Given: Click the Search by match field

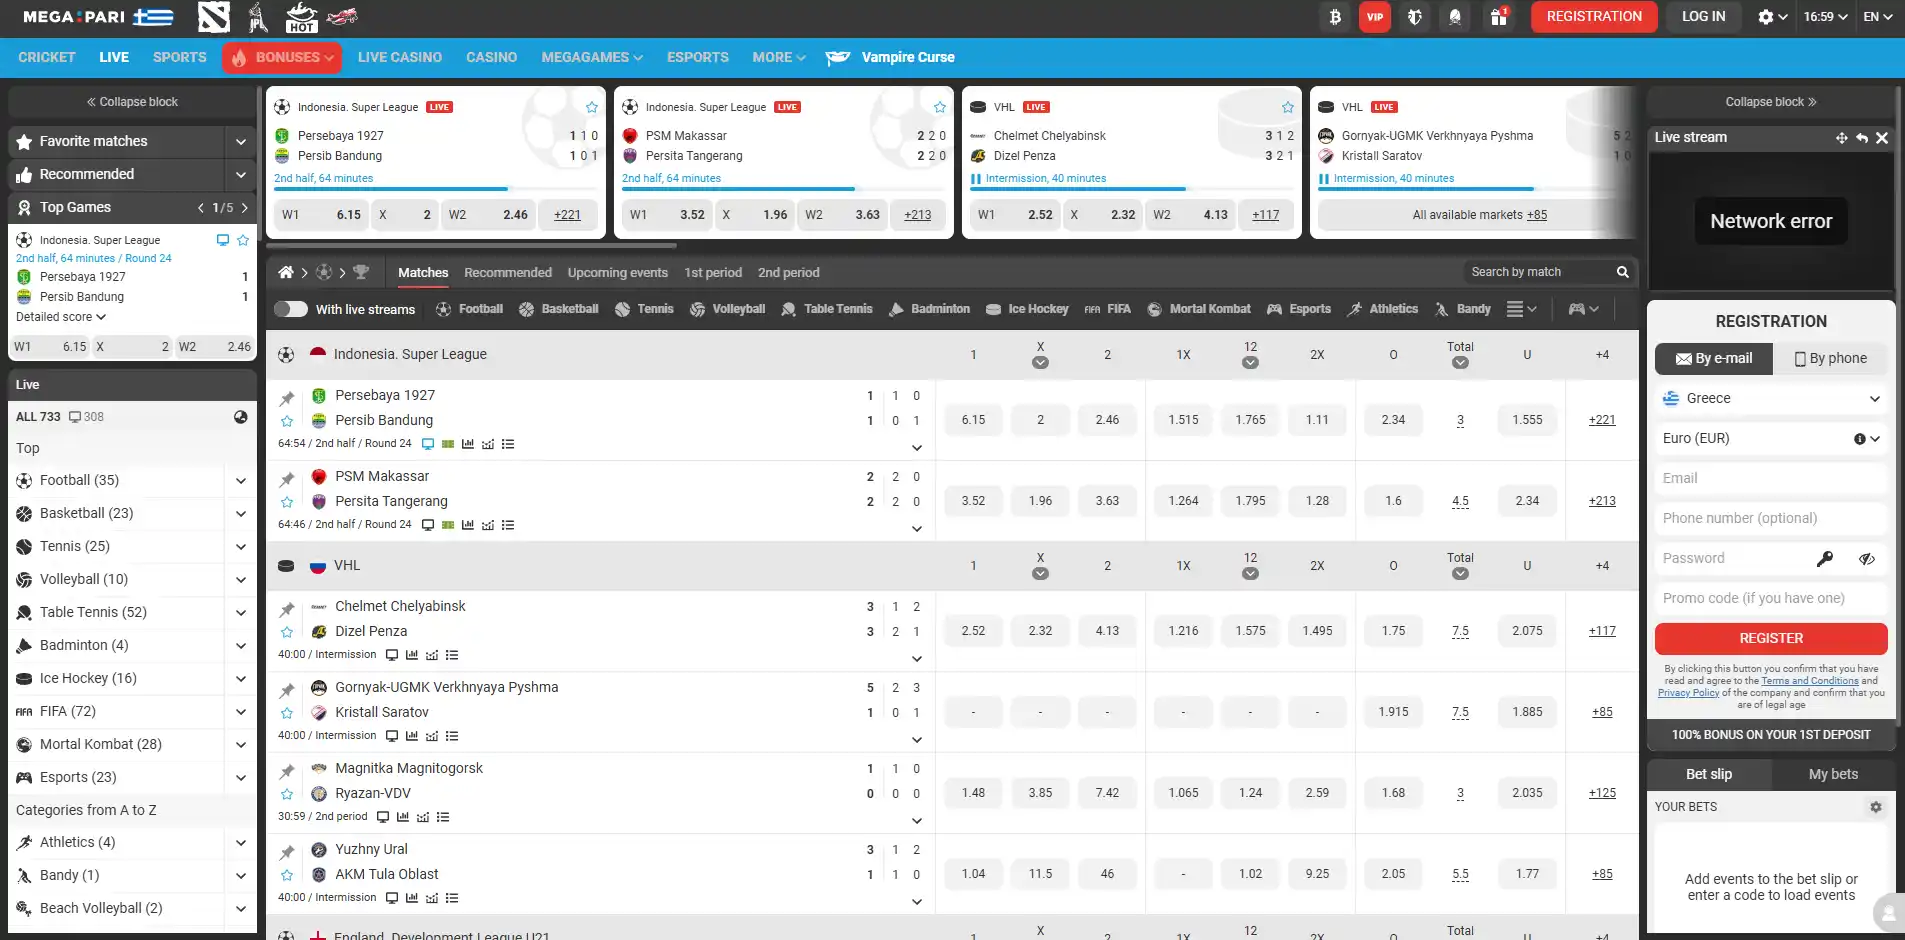Looking at the screenshot, I should [1540, 272].
